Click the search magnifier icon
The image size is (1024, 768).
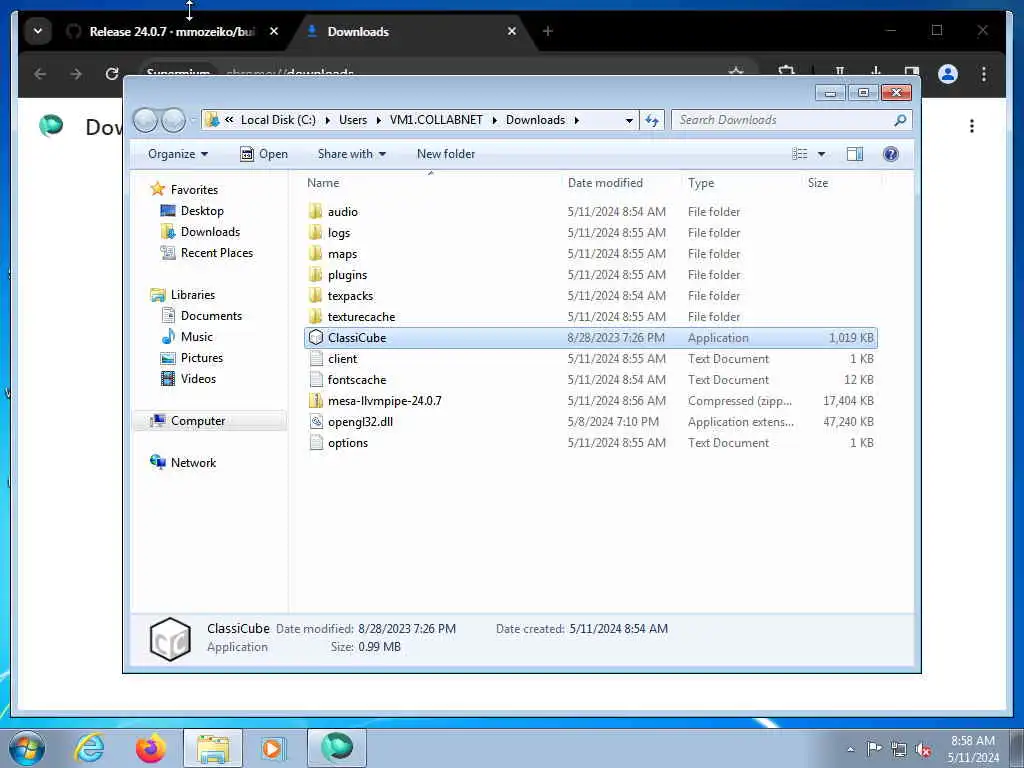point(900,120)
